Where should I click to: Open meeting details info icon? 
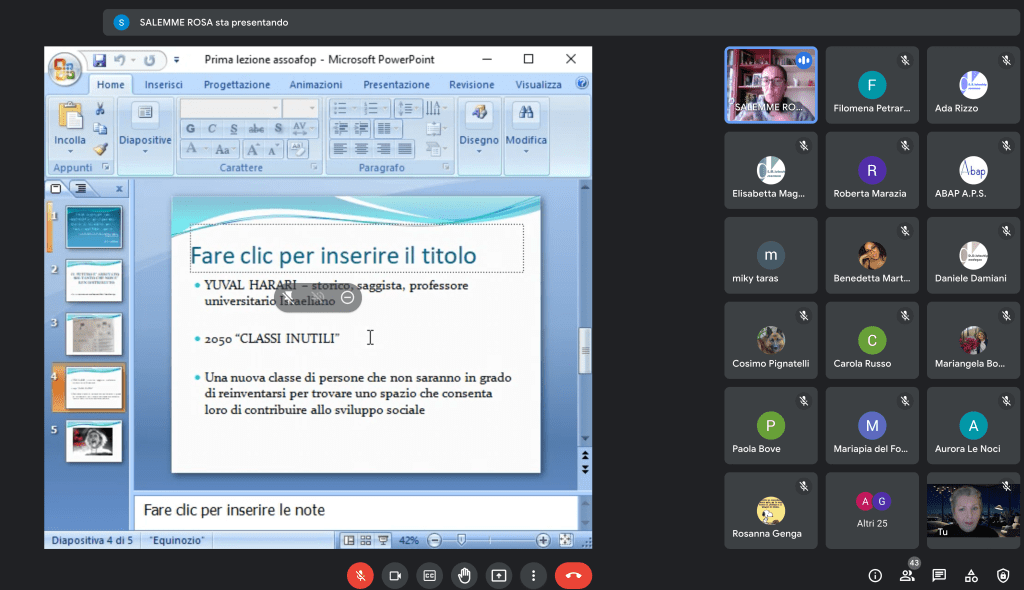(875, 575)
